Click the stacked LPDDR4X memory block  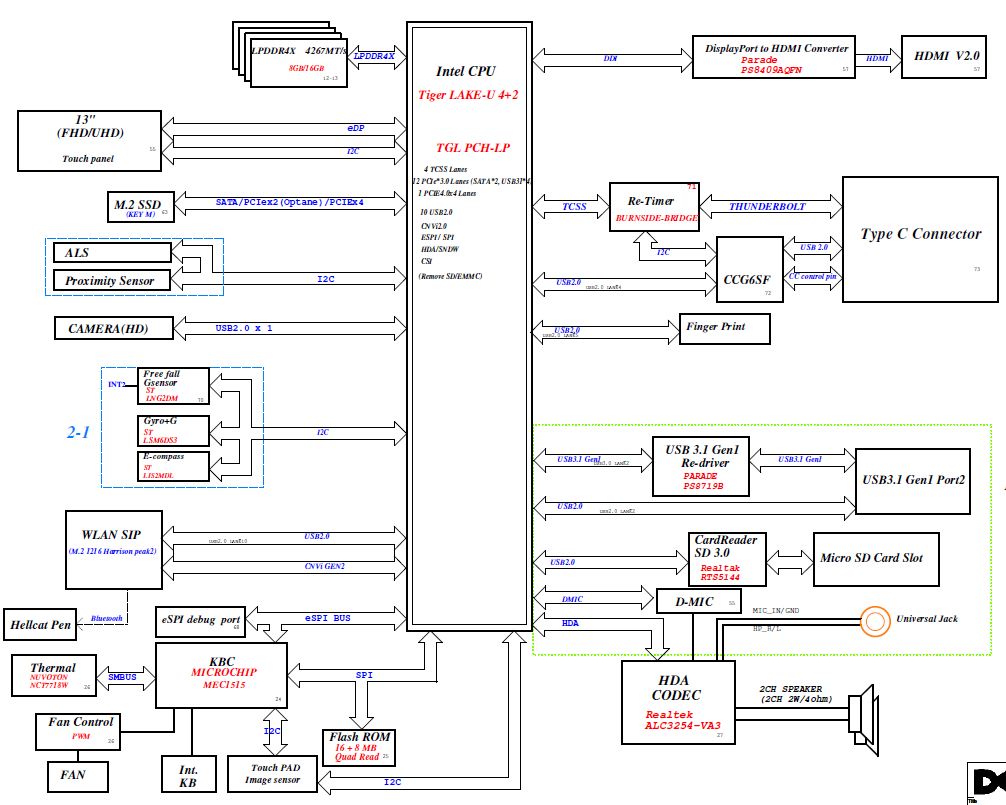coord(296,58)
